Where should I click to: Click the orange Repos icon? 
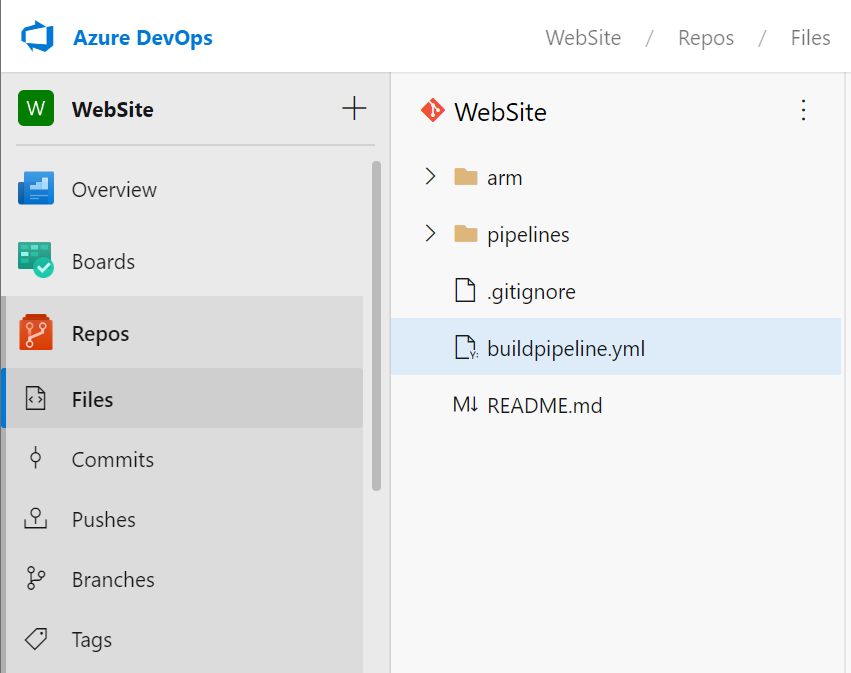coord(36,333)
